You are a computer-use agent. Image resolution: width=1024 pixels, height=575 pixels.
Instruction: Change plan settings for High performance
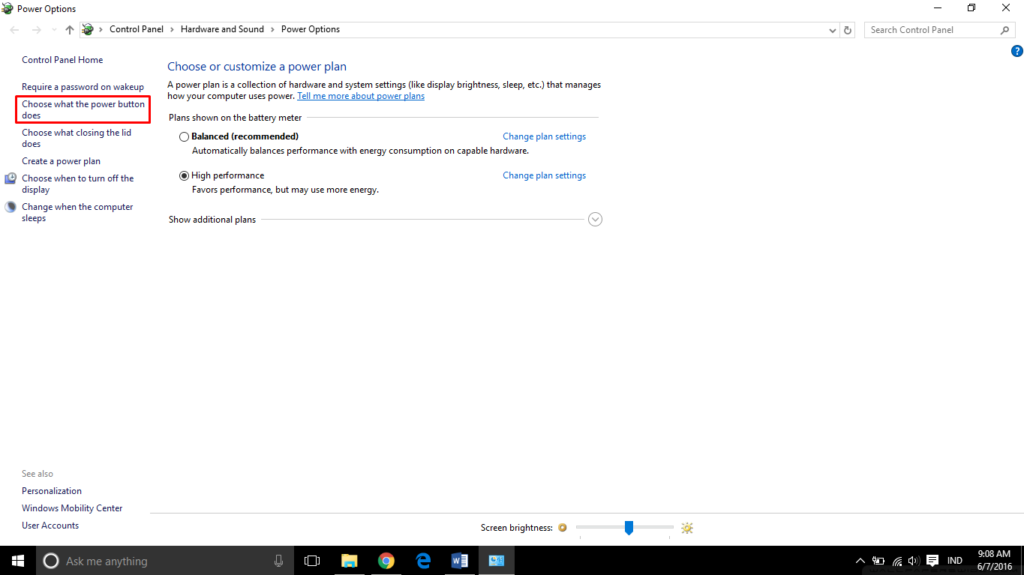544,176
